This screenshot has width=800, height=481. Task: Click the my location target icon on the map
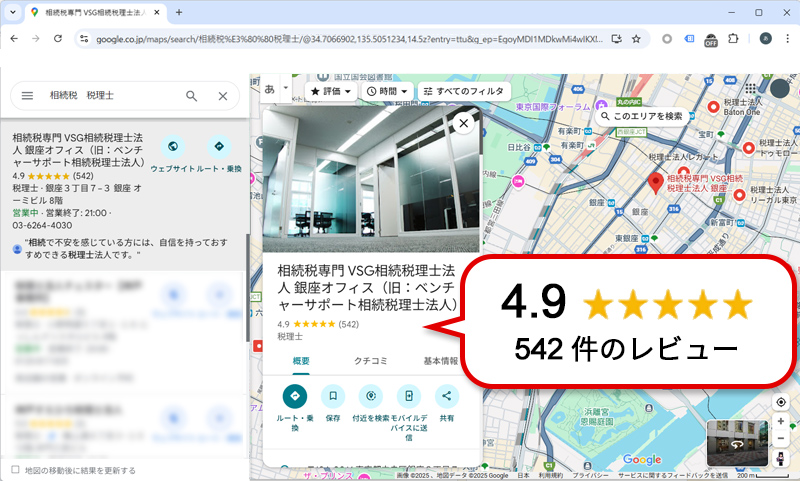pyautogui.click(x=781, y=402)
